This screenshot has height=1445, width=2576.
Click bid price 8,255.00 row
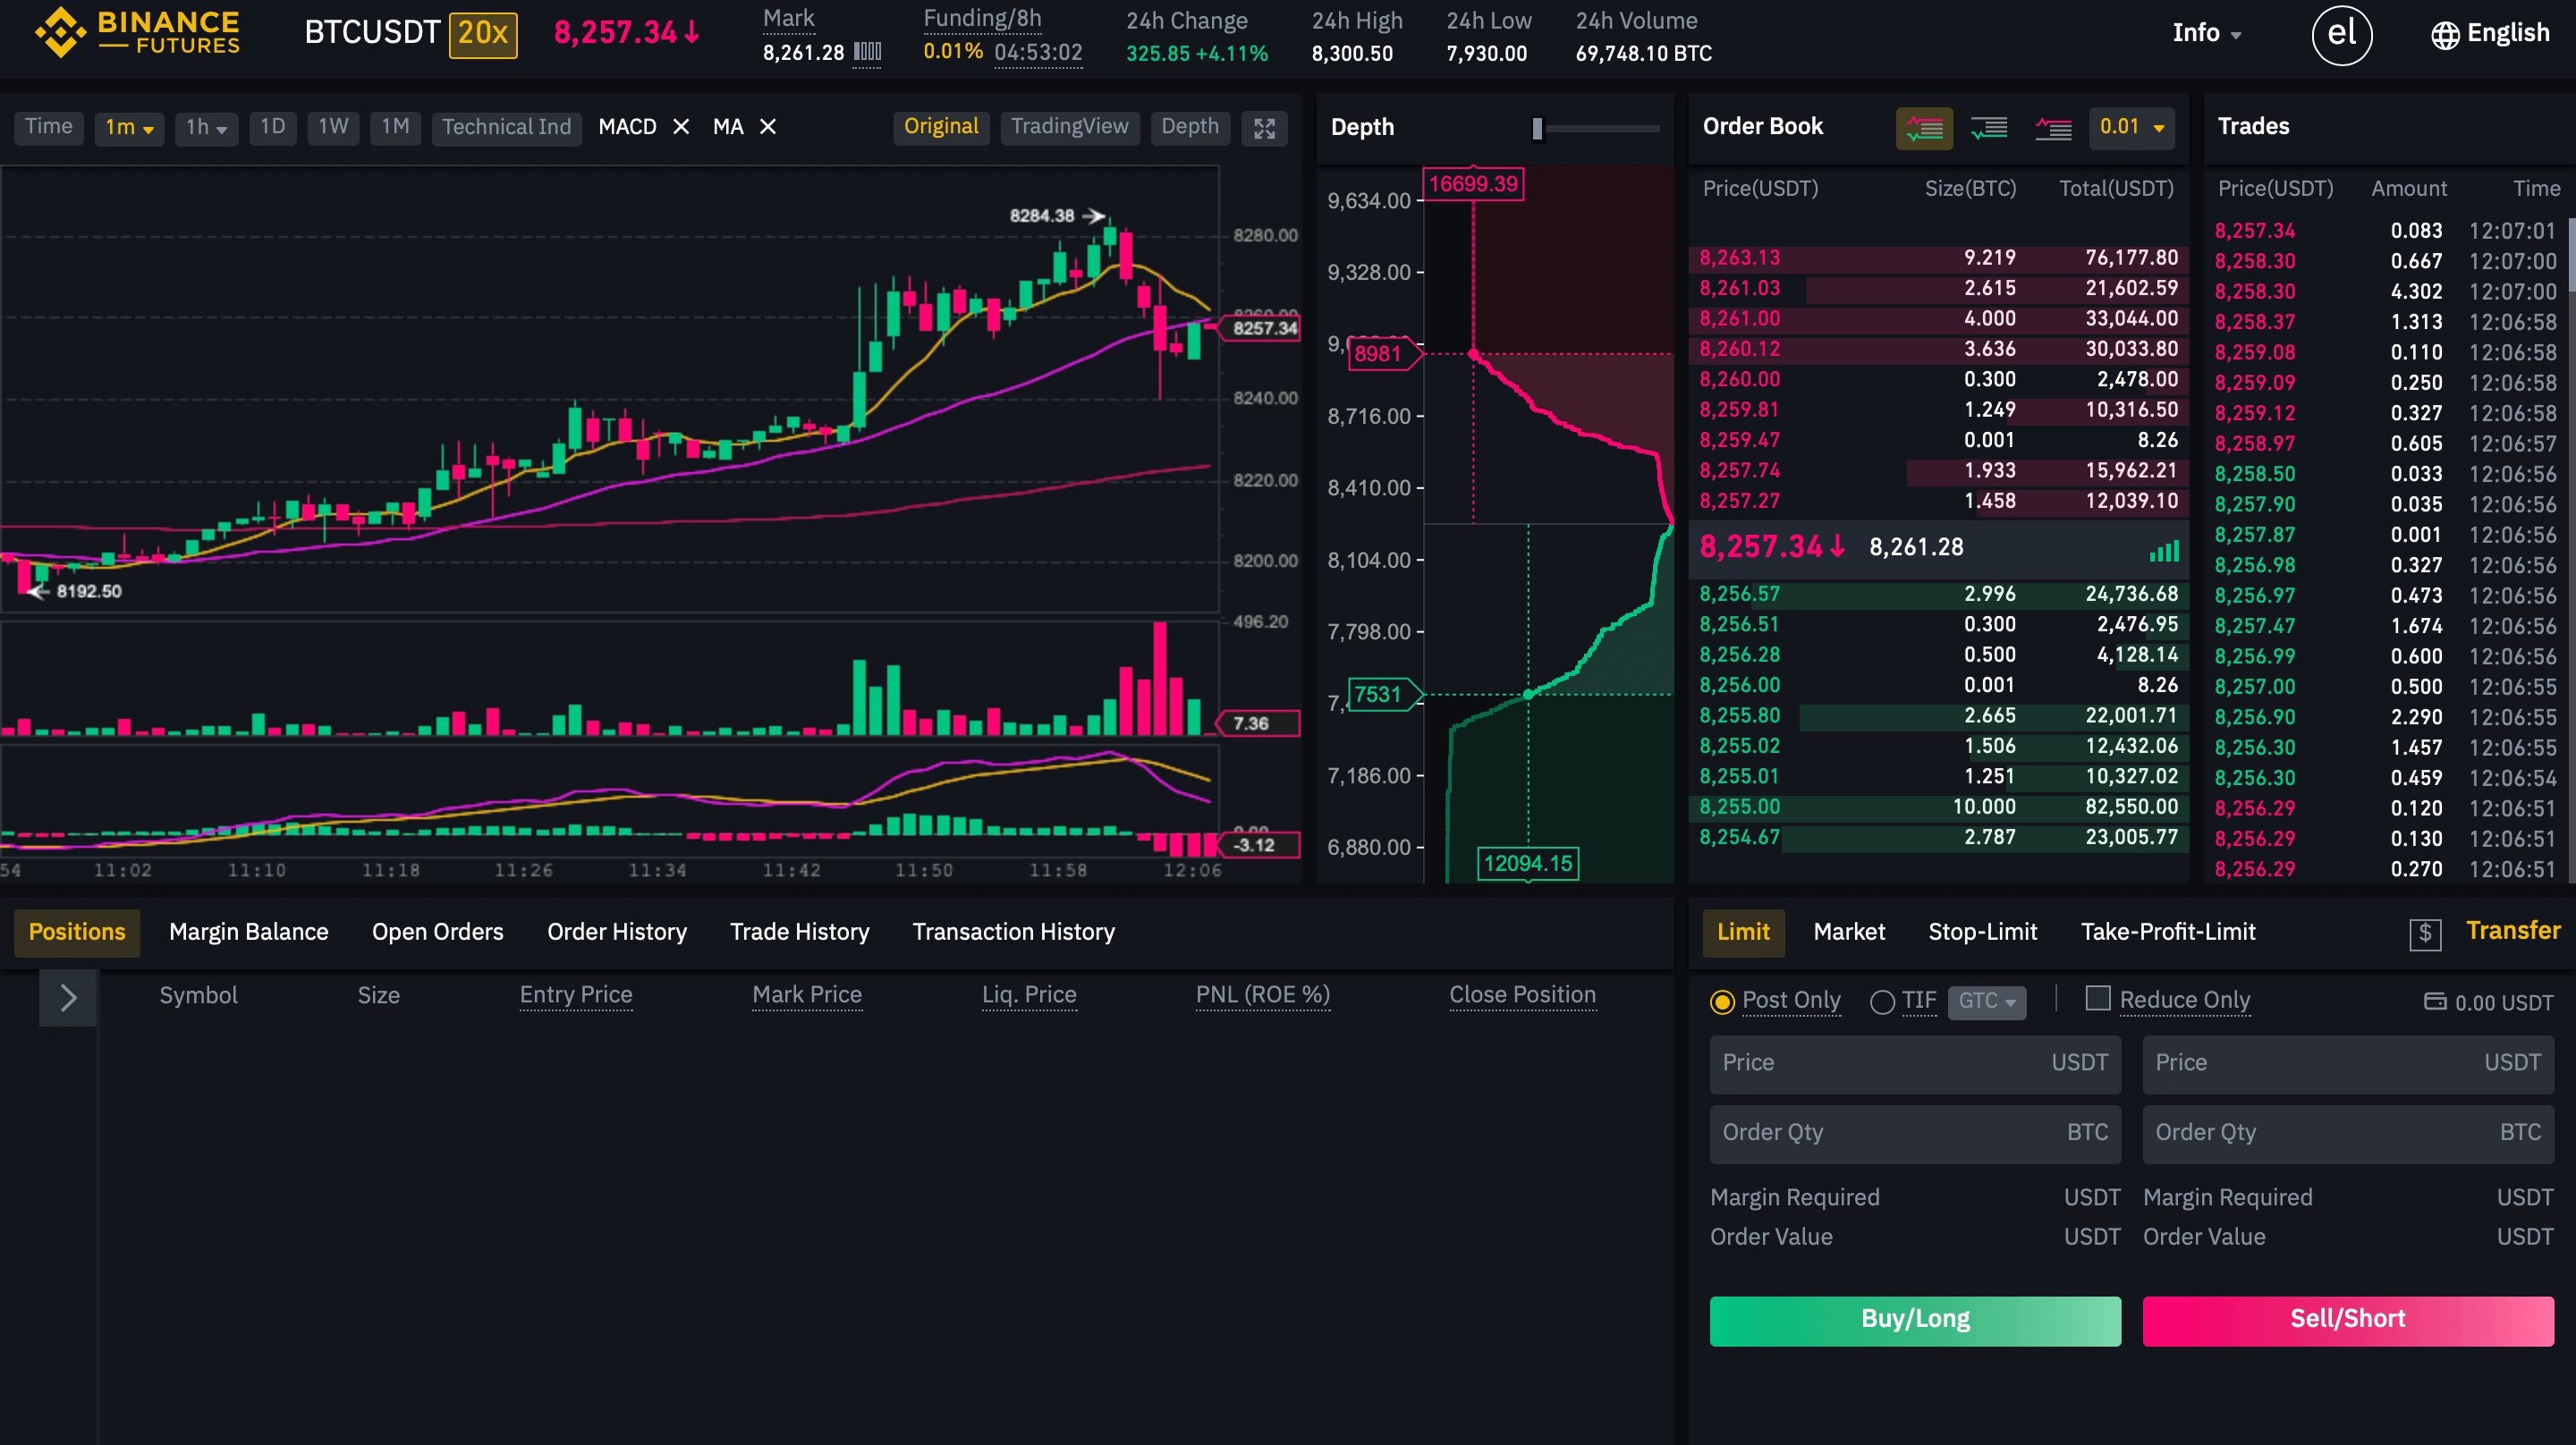(1938, 807)
